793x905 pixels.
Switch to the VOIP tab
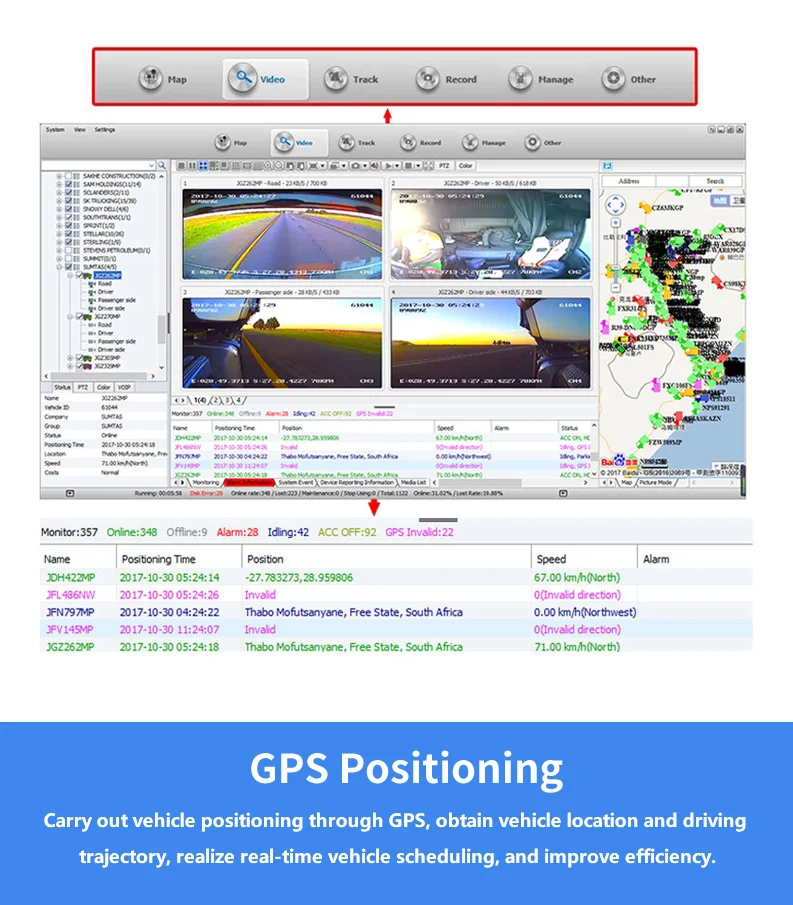[124, 387]
